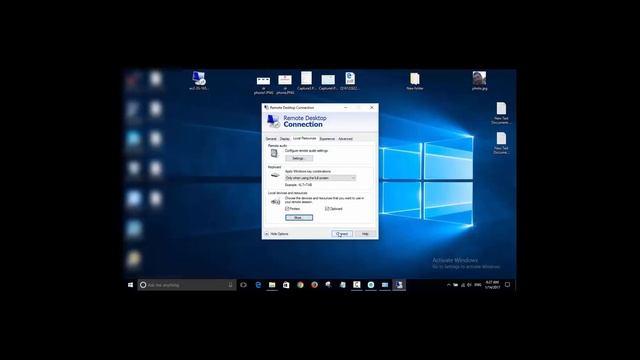This screenshot has height=360, width=640.
Task: Minimize the Remote Desktop Connection window
Action: pos(346,107)
